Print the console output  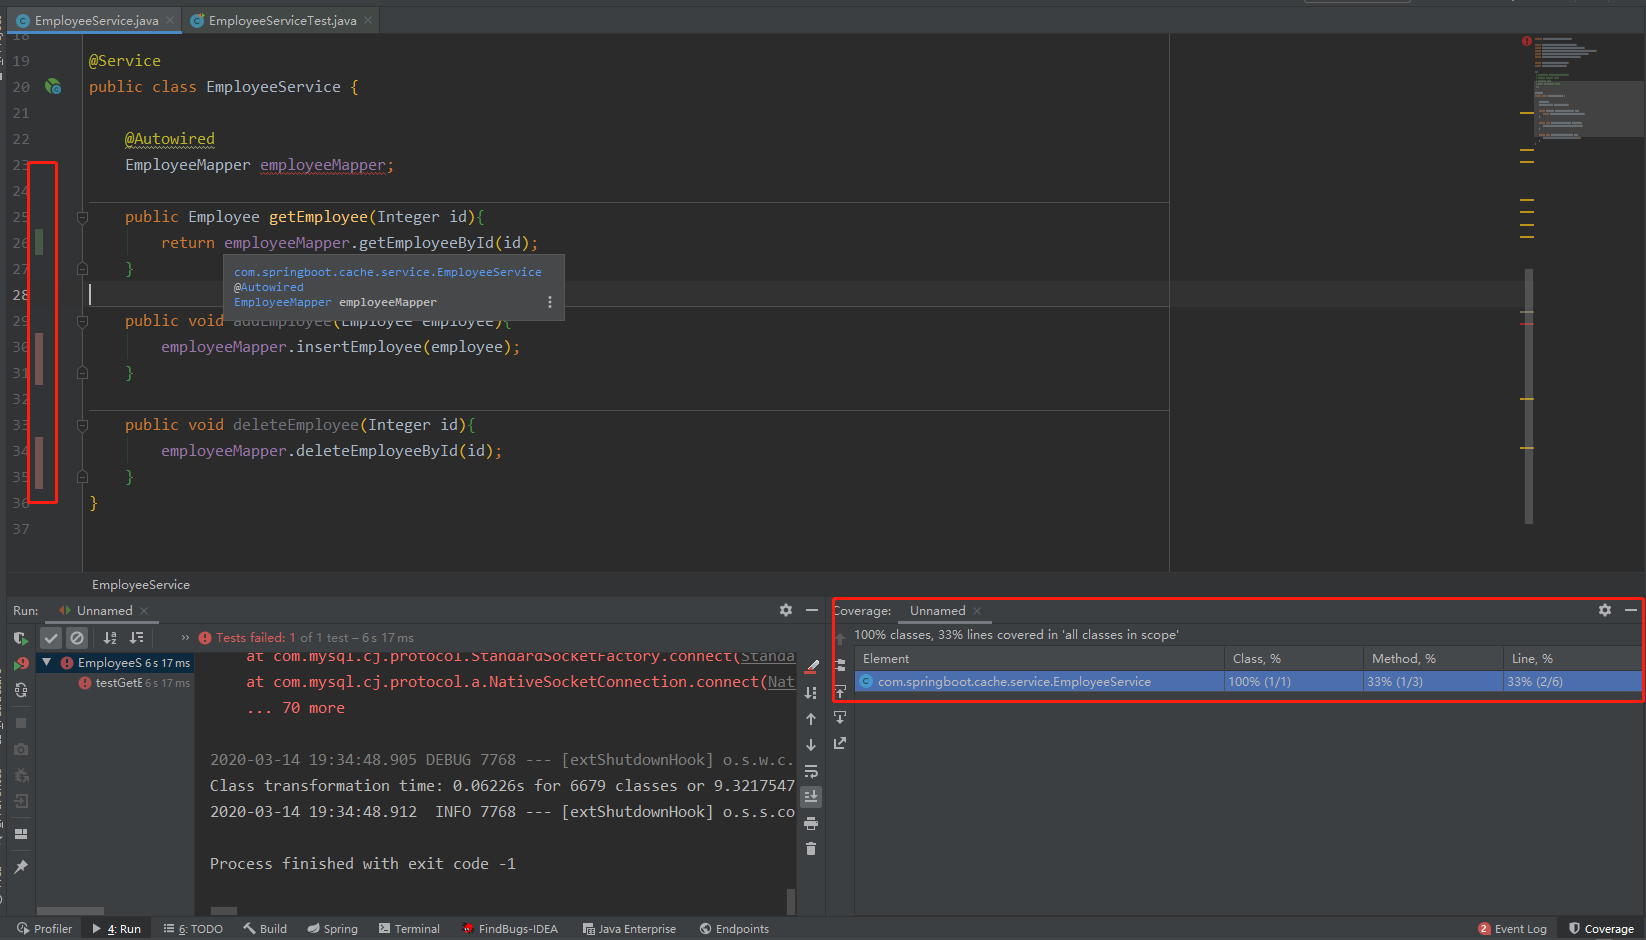[811, 823]
